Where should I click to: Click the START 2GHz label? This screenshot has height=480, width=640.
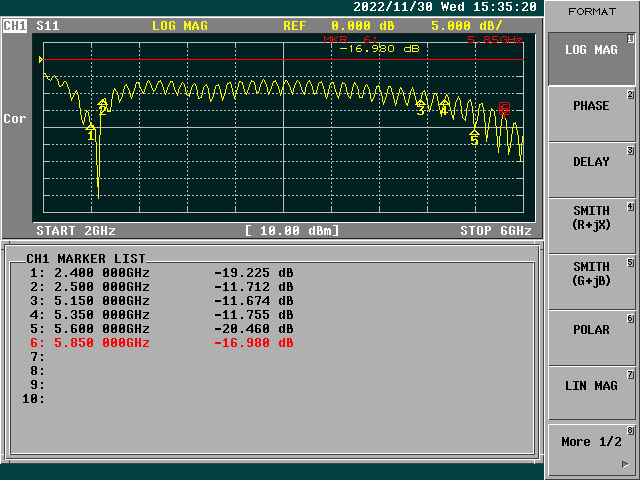[76, 231]
